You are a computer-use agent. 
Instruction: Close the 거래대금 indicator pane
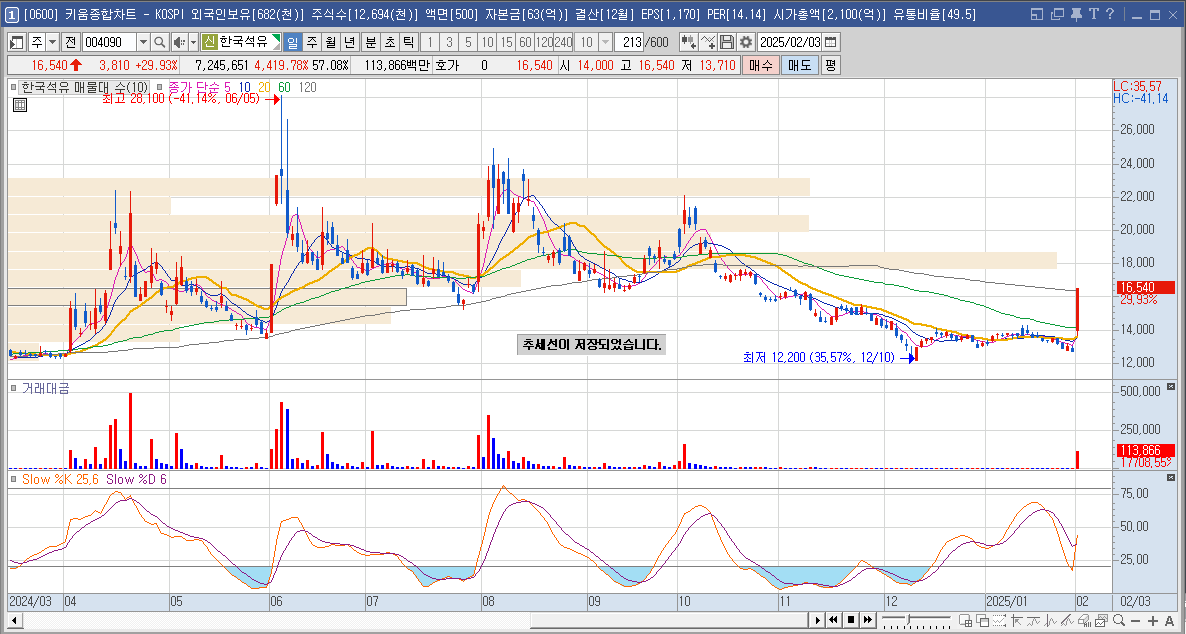pos(1172,387)
